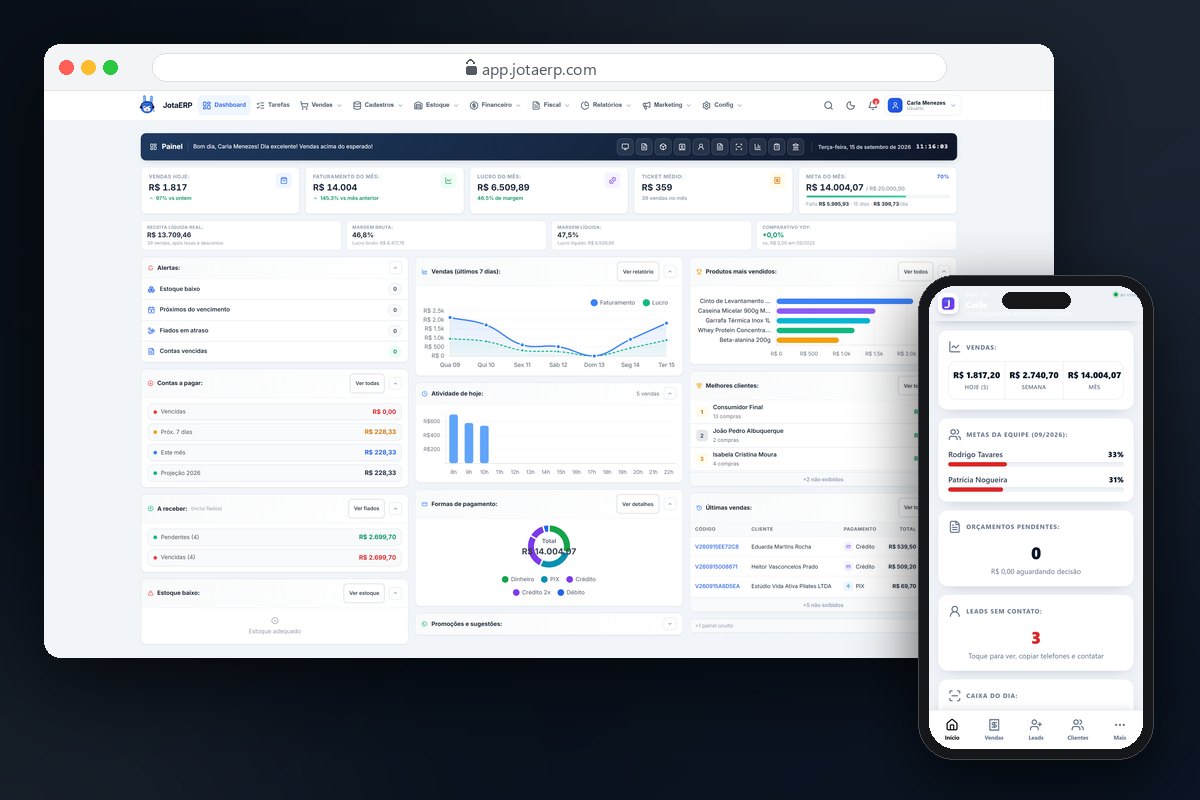
Task: Collapse the Formas de pagamento panel
Action: coord(670,504)
